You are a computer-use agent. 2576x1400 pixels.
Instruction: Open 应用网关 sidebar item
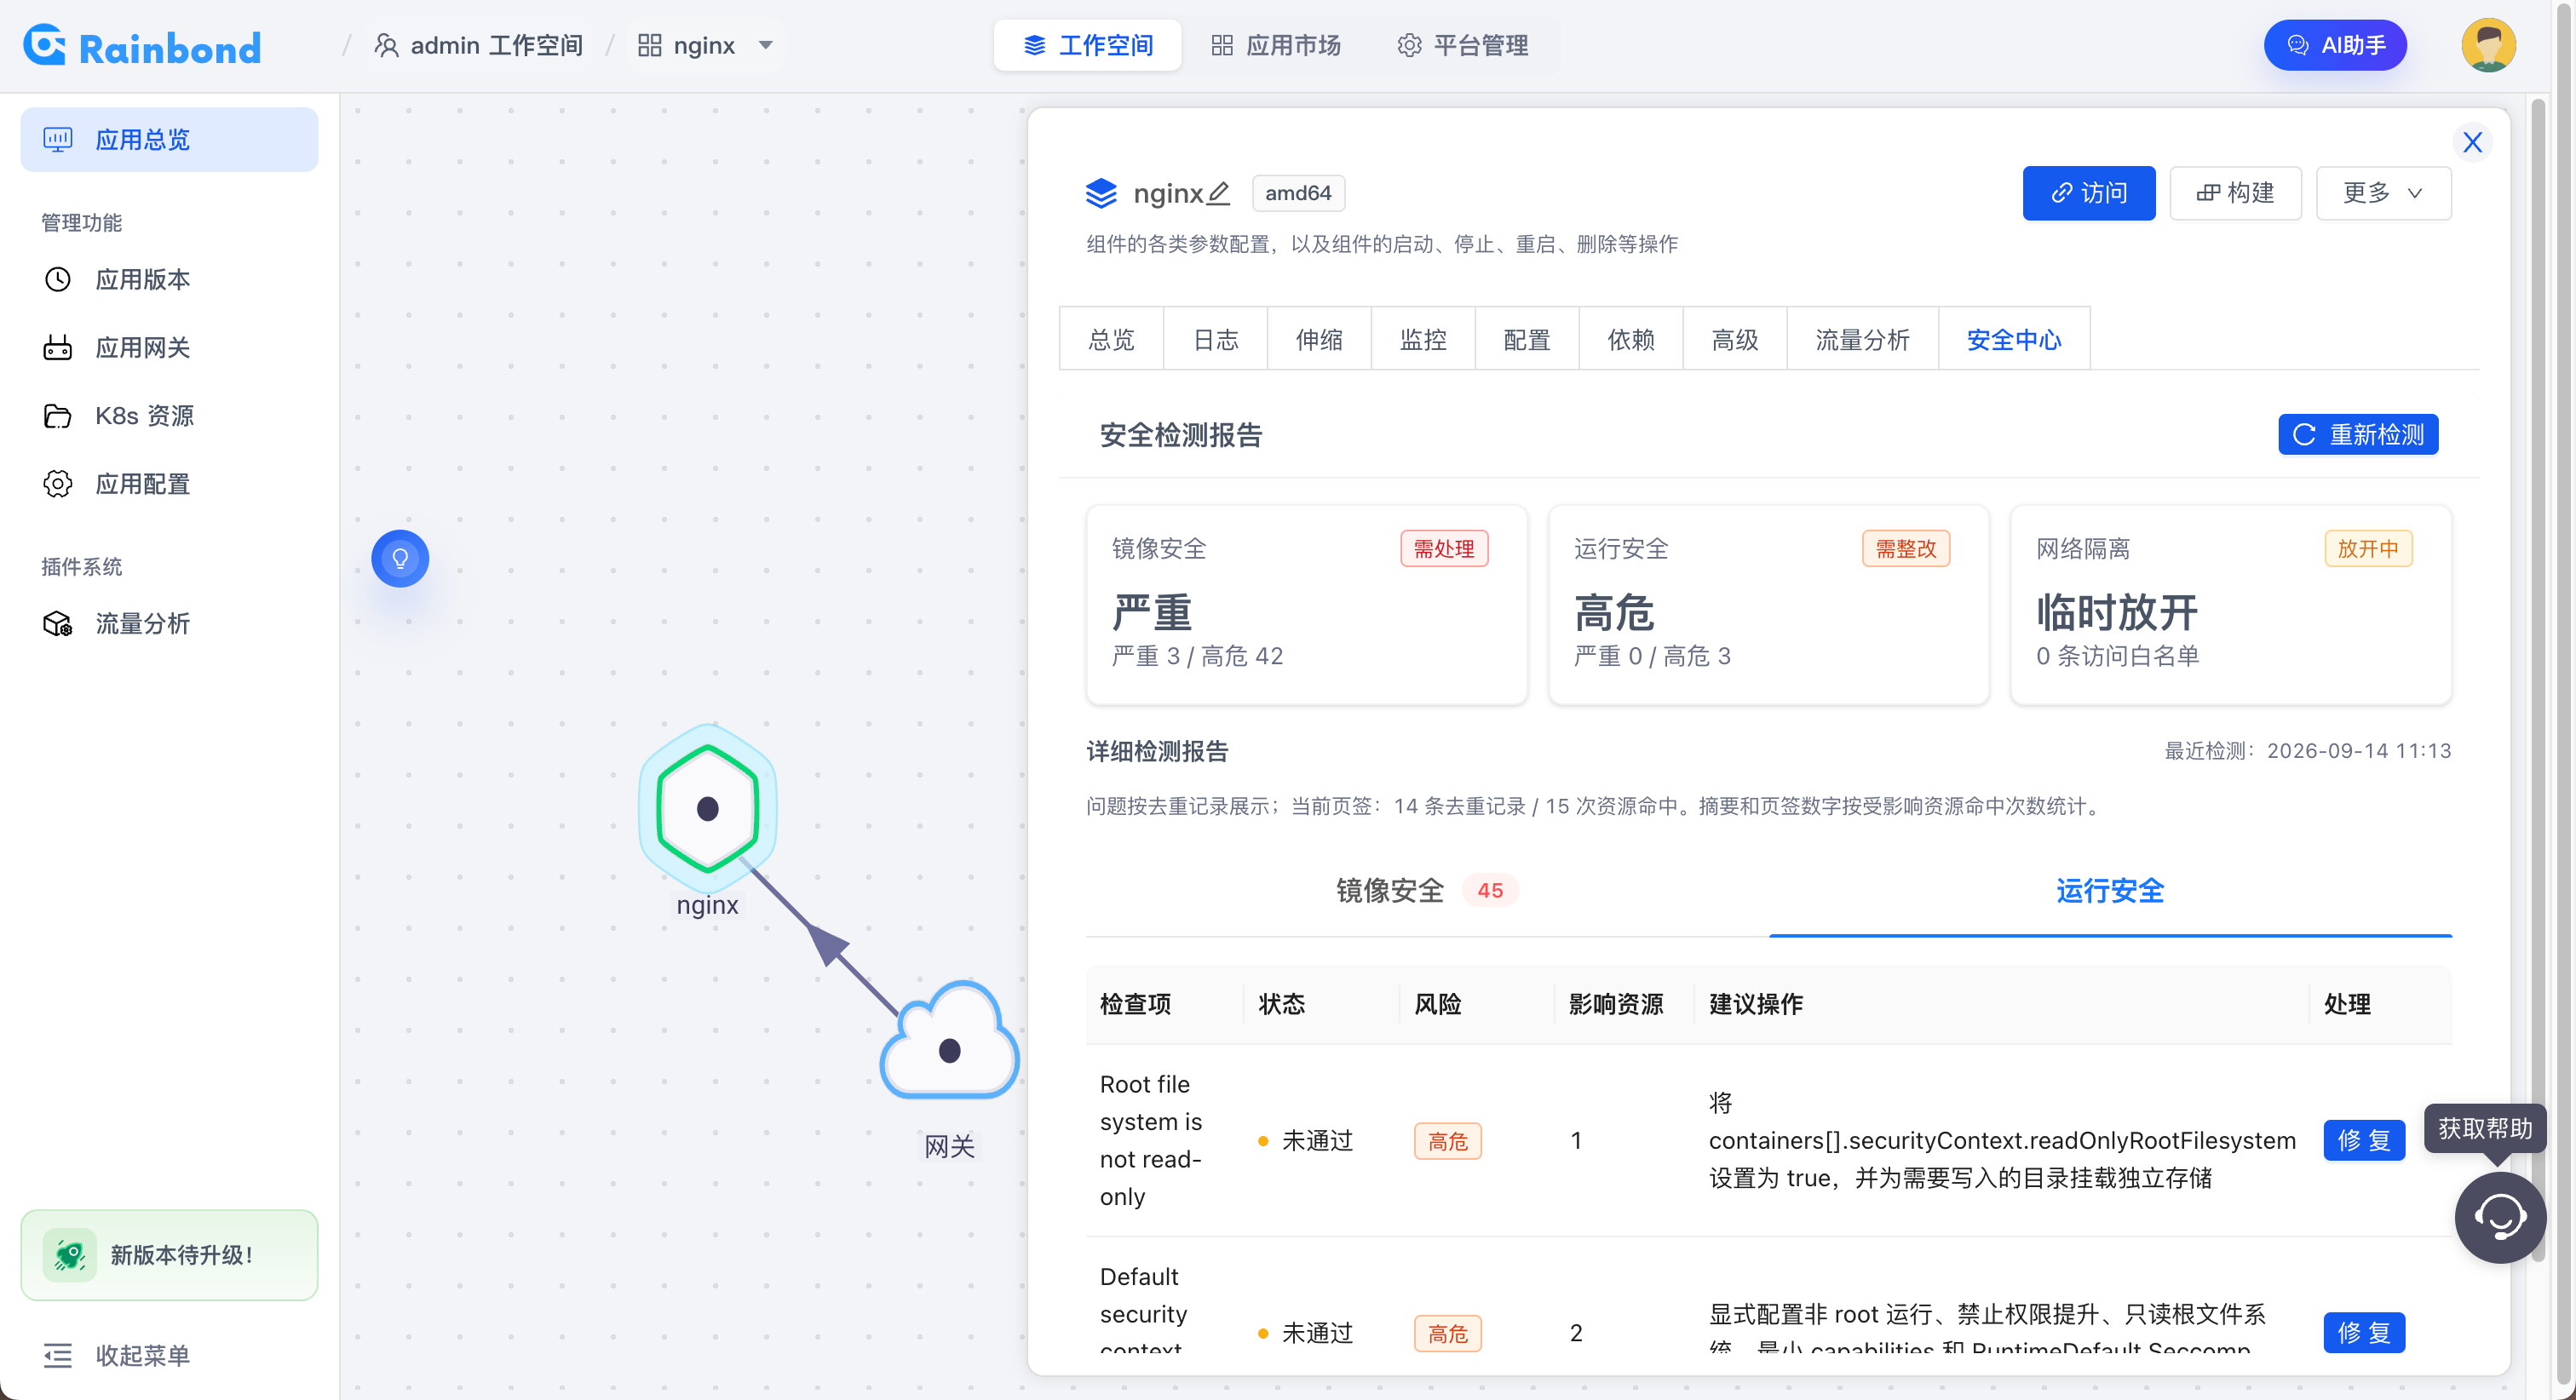tap(169, 347)
